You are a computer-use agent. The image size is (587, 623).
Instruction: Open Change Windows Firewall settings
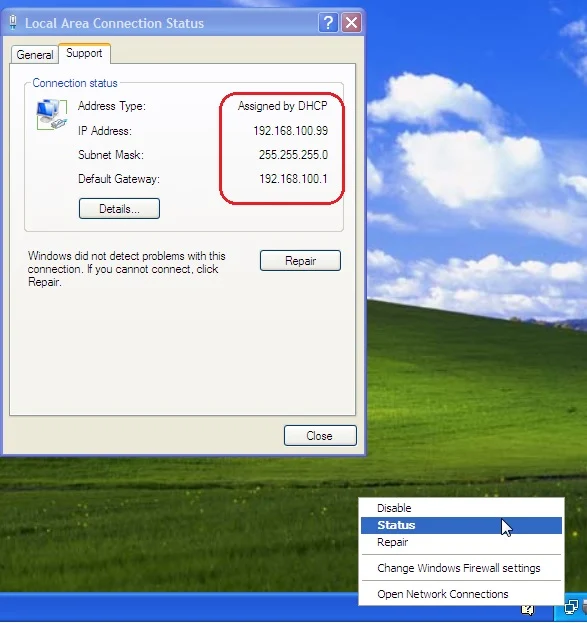(461, 568)
